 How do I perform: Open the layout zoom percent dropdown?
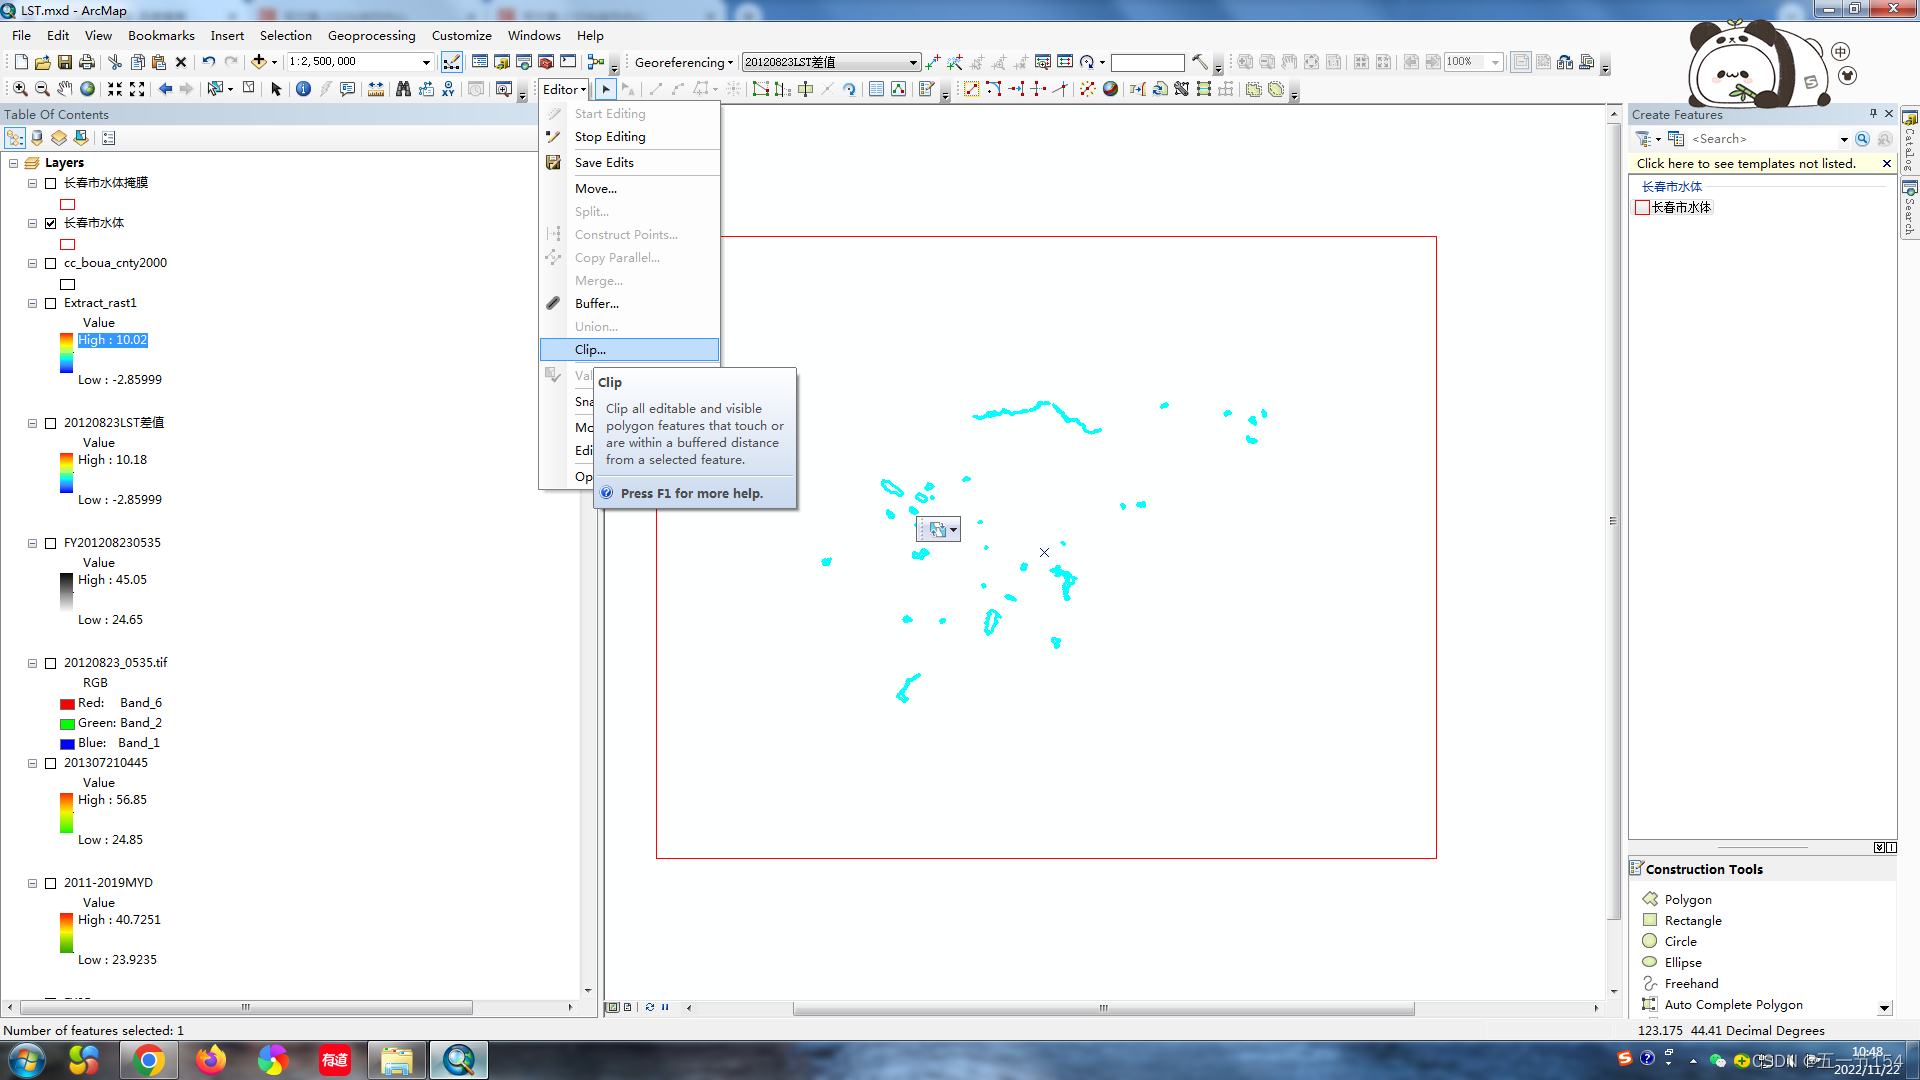coord(1496,62)
